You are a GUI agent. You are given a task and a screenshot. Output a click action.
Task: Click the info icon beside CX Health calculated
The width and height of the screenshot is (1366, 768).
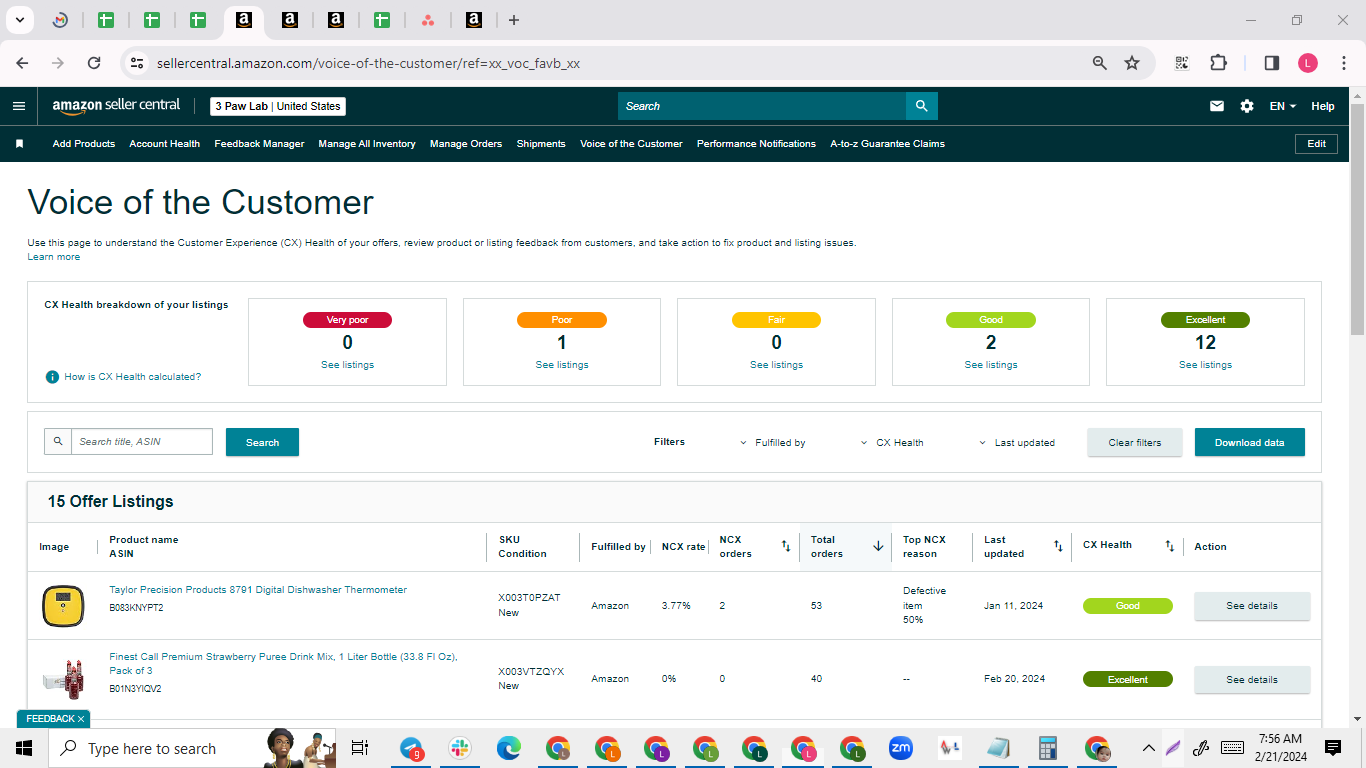[x=52, y=377]
